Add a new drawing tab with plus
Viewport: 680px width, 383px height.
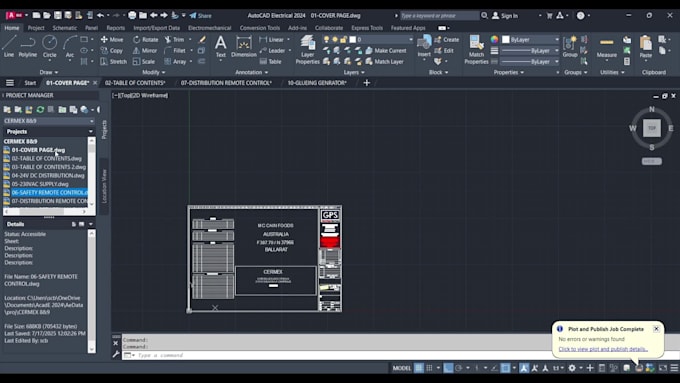366,83
